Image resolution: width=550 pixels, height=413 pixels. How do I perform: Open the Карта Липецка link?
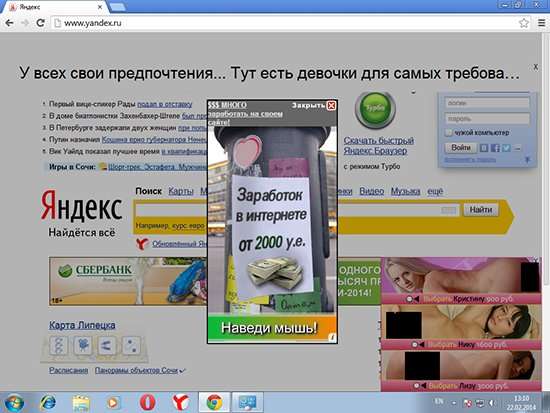coord(82,325)
